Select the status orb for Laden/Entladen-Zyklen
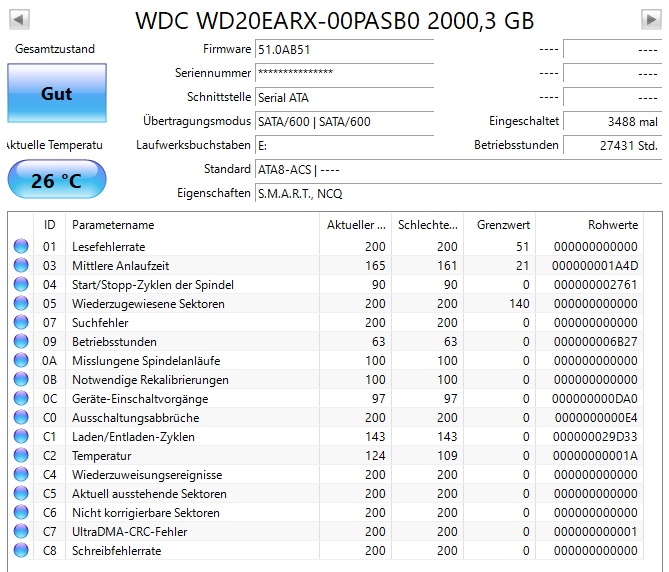Screen dimensions: 669x572 tap(21, 436)
